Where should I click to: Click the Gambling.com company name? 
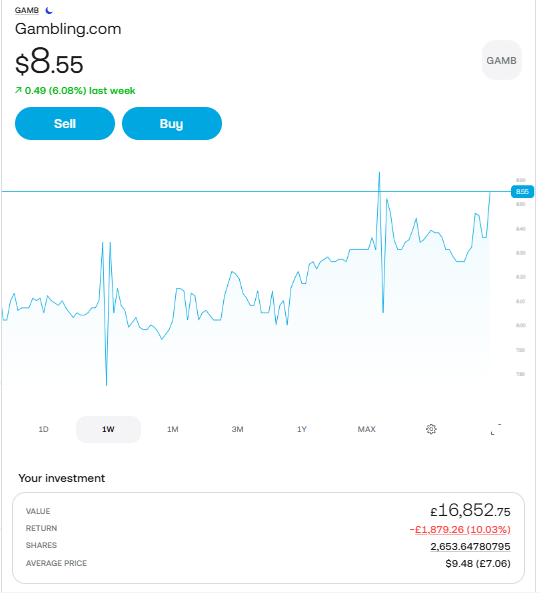click(68, 29)
